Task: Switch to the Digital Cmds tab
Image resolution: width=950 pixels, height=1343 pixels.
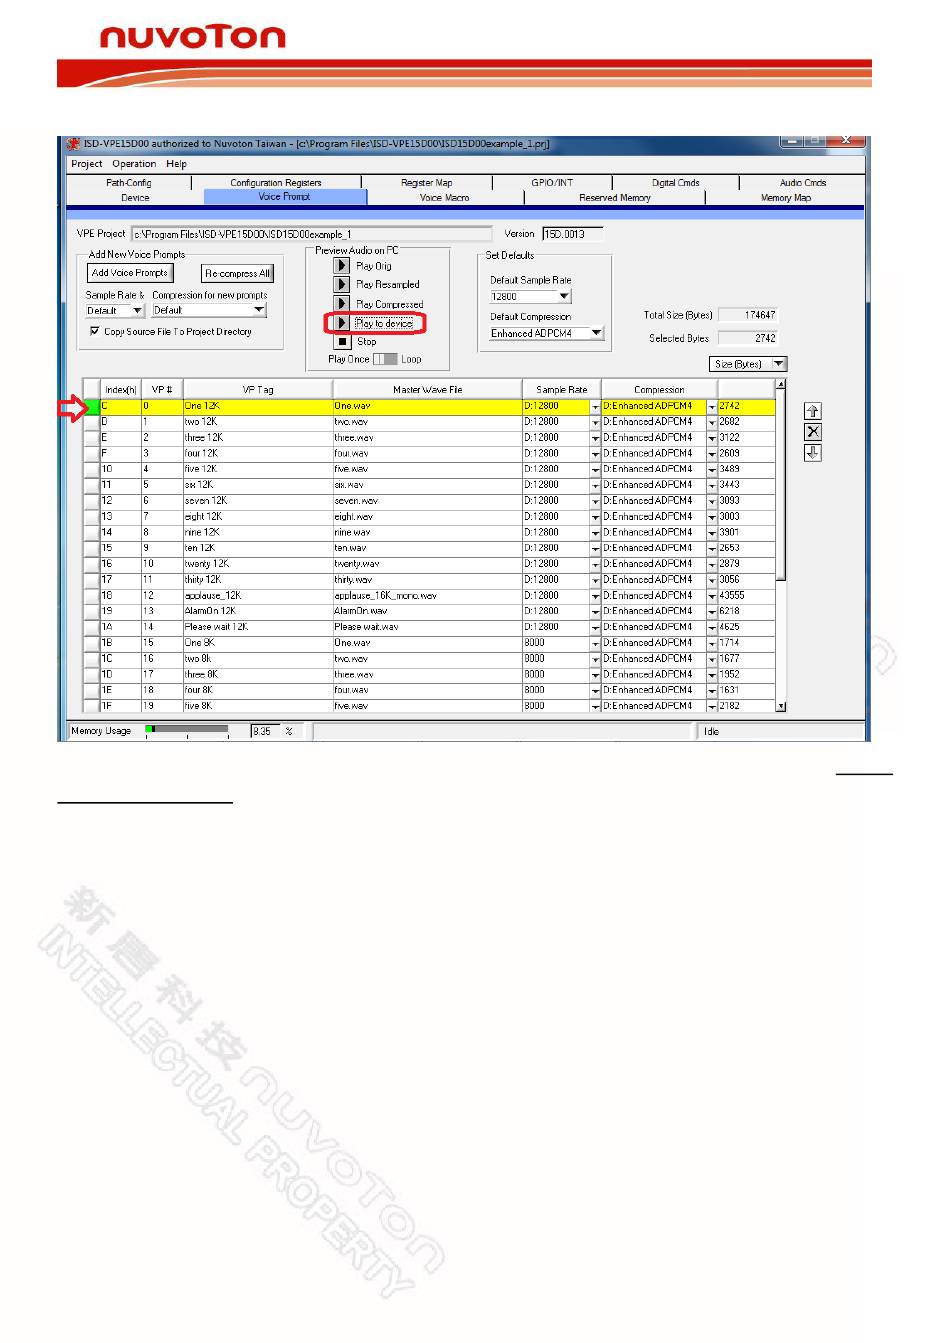Action: coord(676,183)
